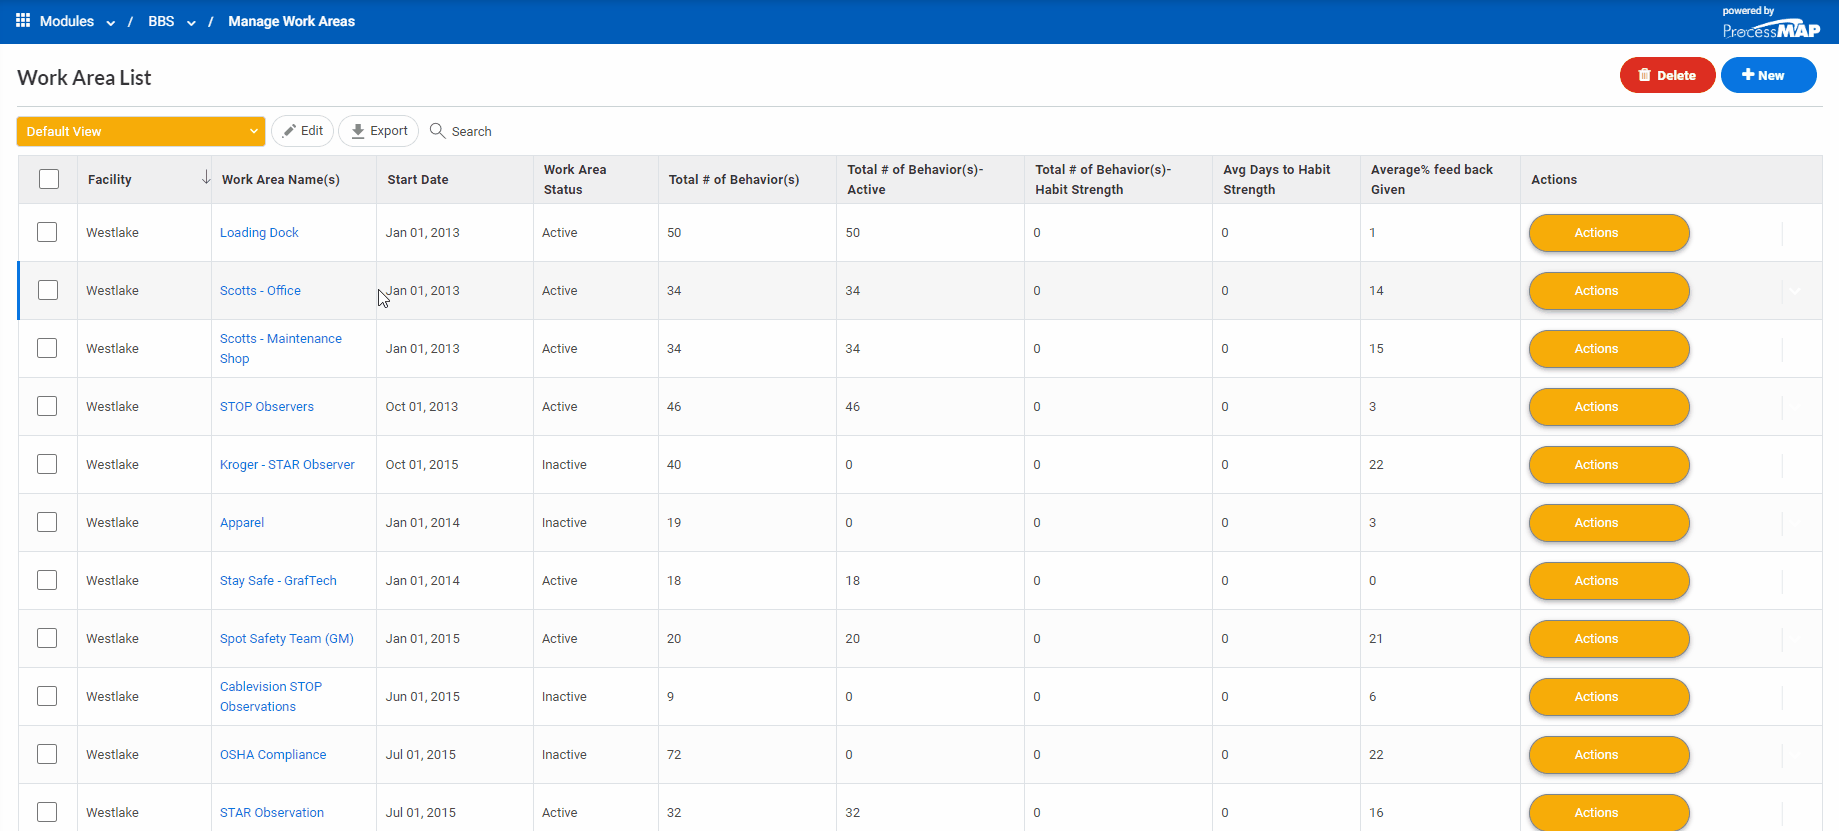The height and width of the screenshot is (831, 1839).
Task: Click the Facility column sort arrow
Action: 206,178
